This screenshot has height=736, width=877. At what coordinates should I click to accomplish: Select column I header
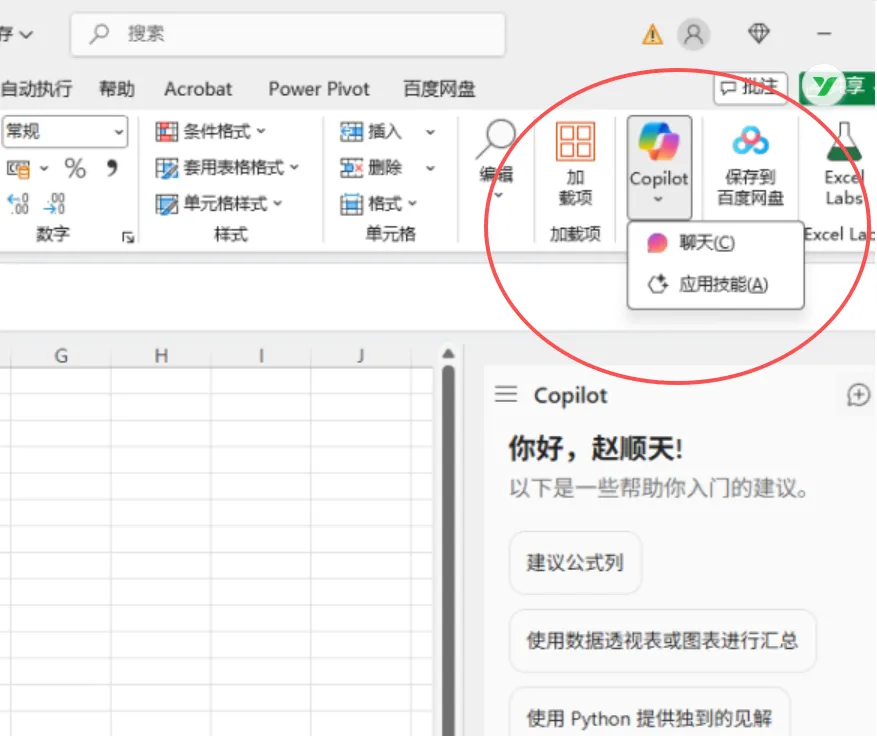[x=261, y=356]
